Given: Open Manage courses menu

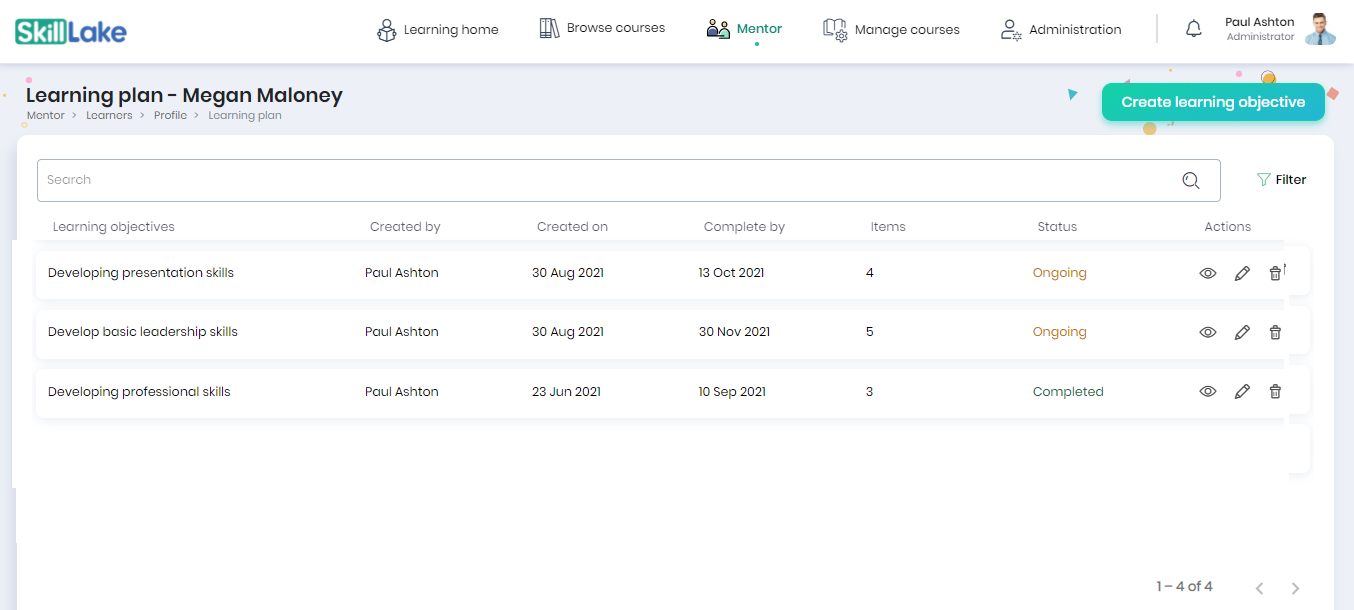Looking at the screenshot, I should pos(891,30).
